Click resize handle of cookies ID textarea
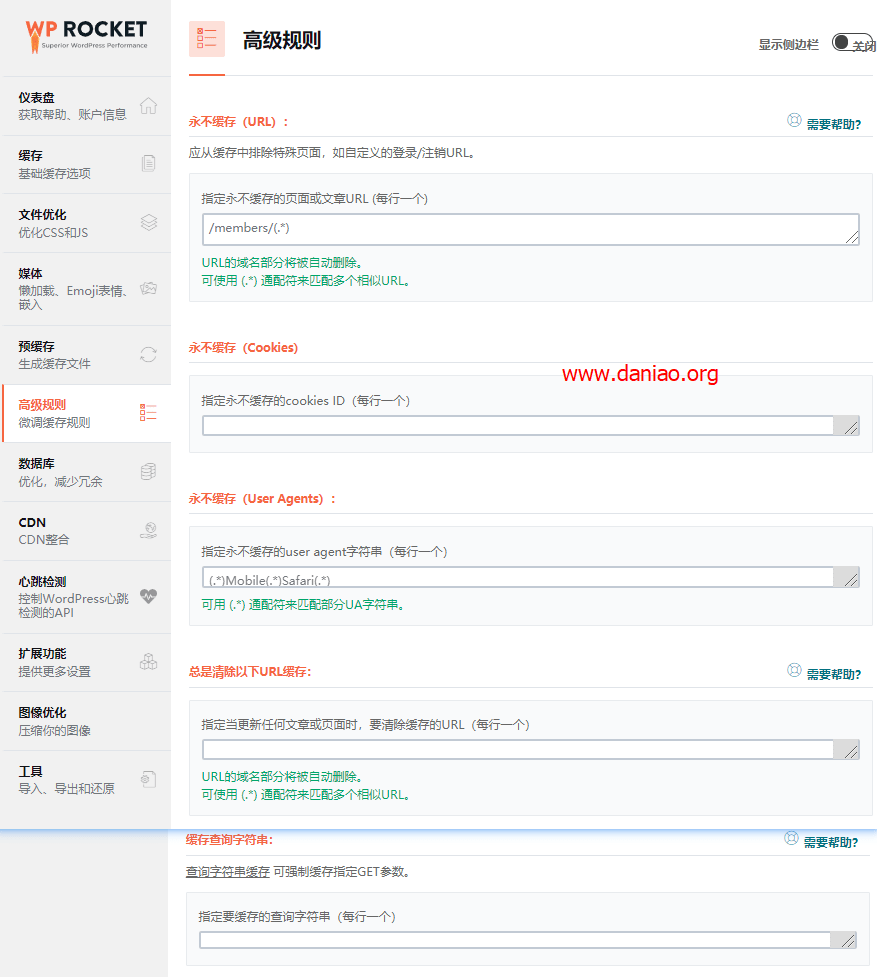The height and width of the screenshot is (977, 877). coord(851,427)
